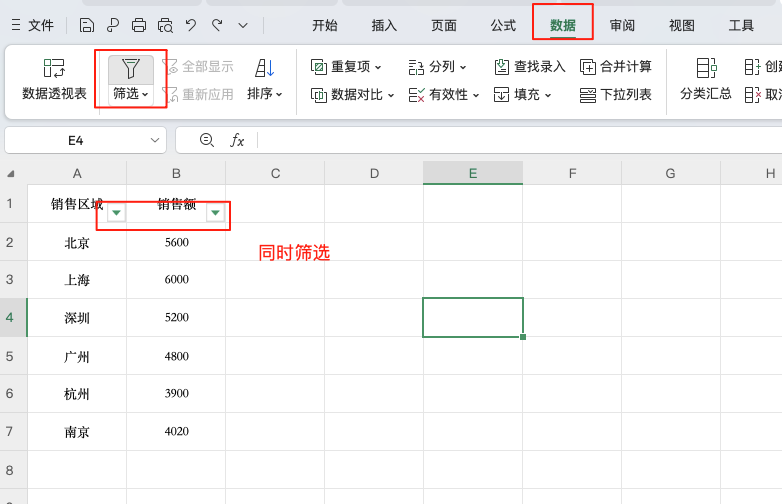This screenshot has width=782, height=504.
Task: Expand the 重复项 dropdown menu
Action: click(x=347, y=67)
